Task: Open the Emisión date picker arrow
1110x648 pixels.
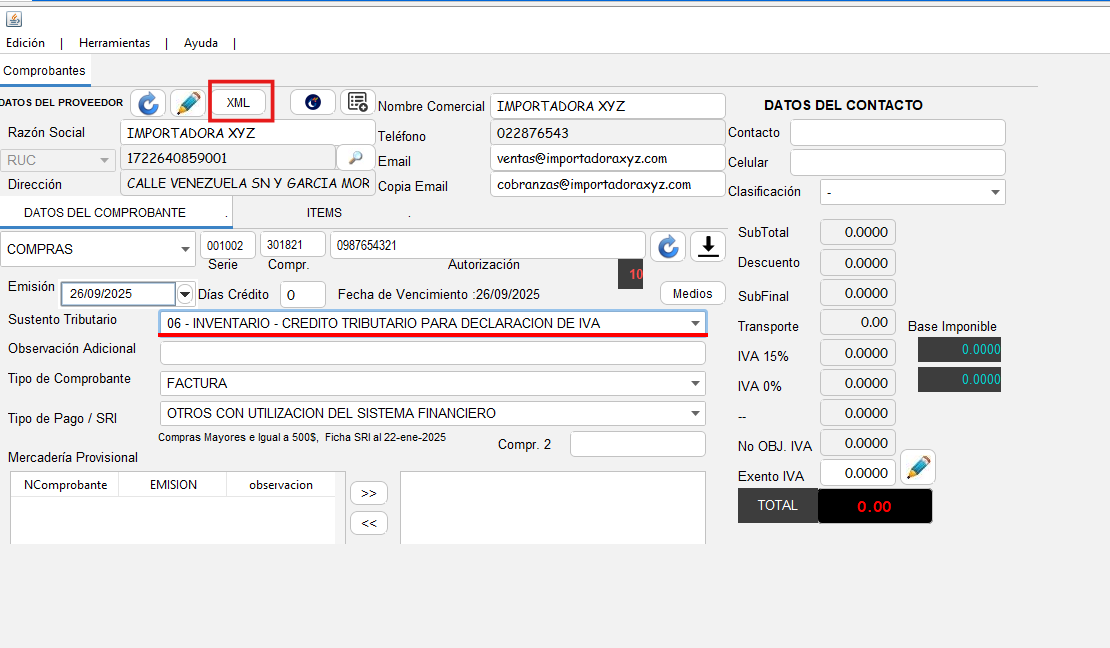Action: pyautogui.click(x=185, y=294)
